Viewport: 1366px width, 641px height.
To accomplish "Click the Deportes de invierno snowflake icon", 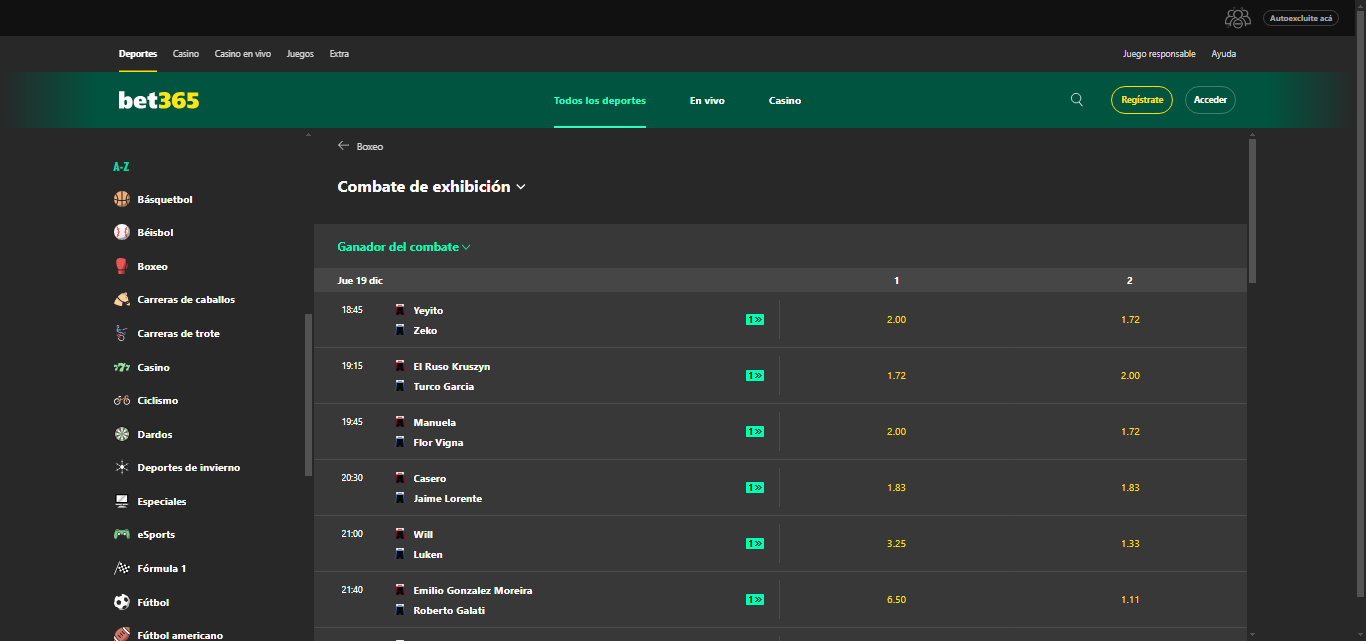I will 122,467.
